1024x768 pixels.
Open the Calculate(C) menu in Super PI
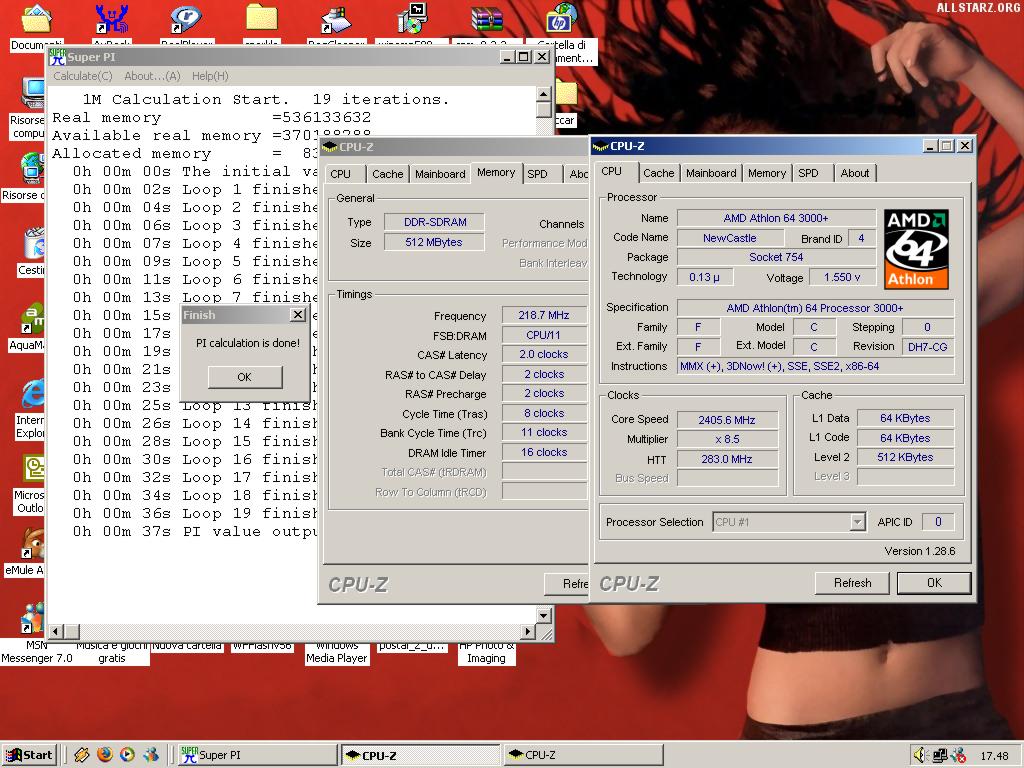(83, 76)
